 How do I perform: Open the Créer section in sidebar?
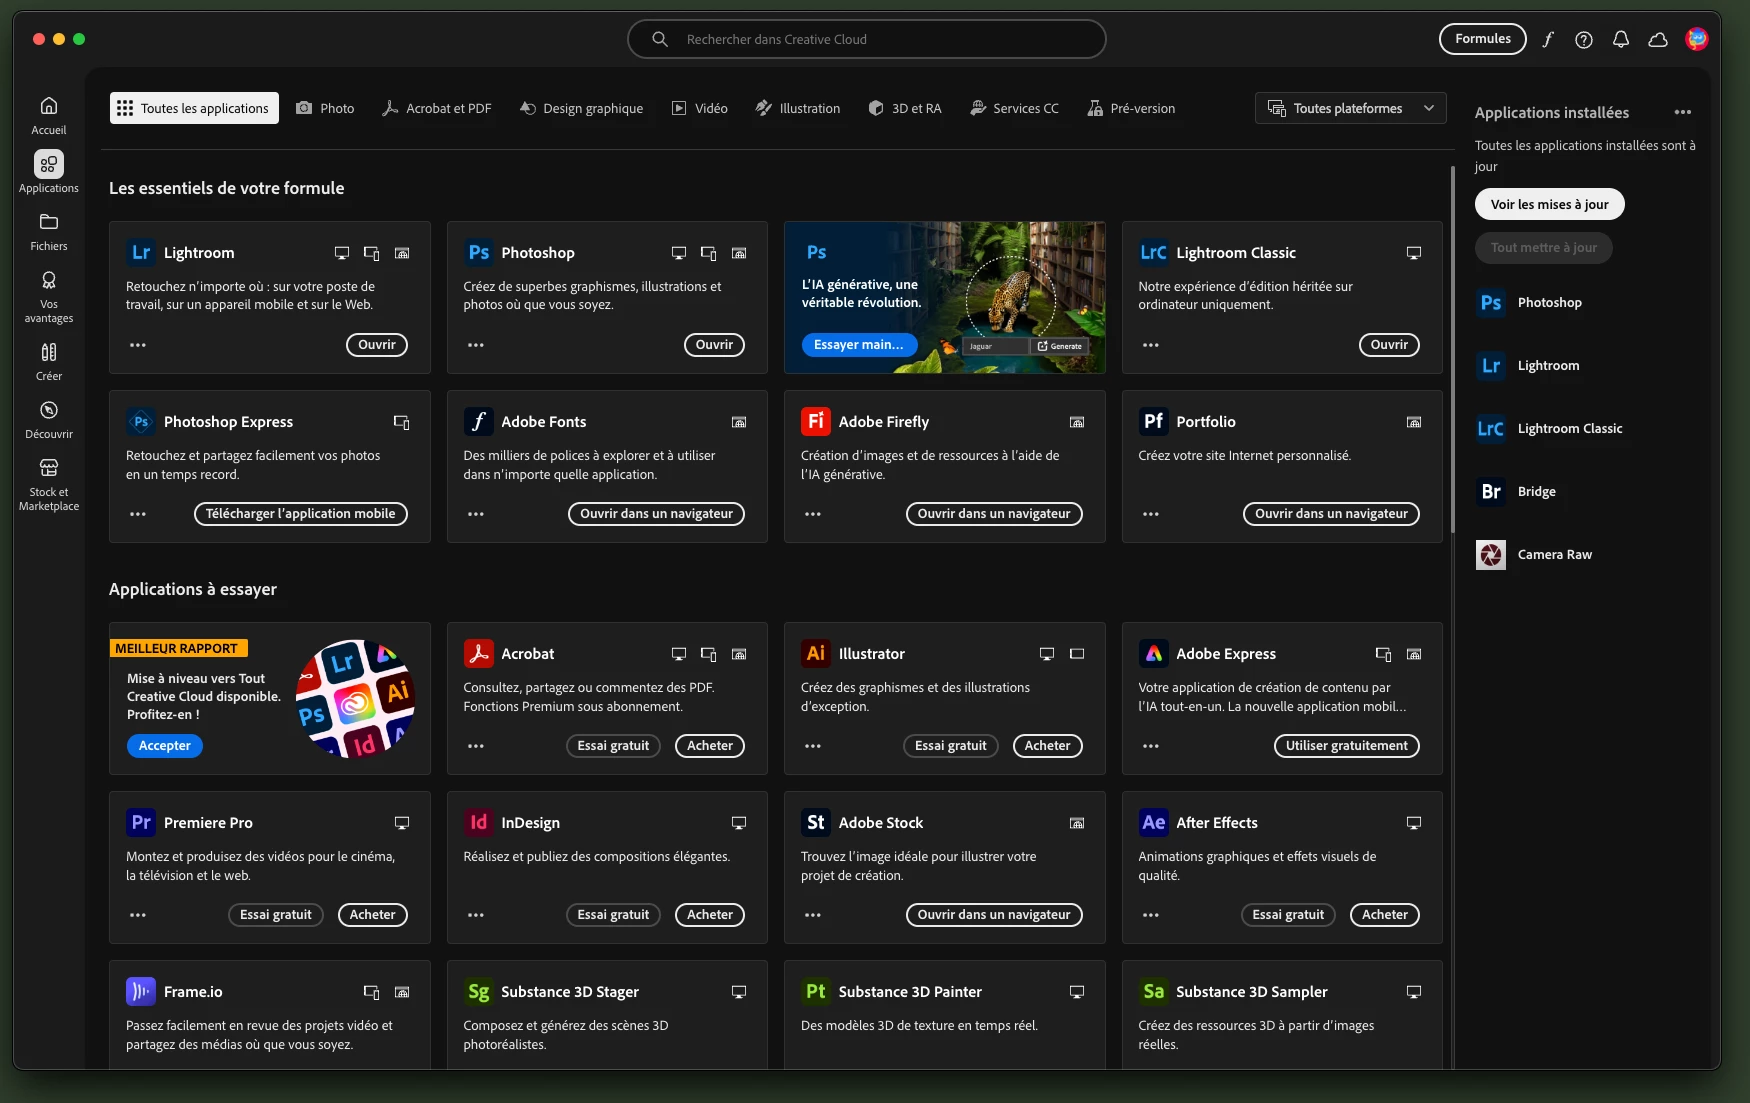(x=48, y=362)
